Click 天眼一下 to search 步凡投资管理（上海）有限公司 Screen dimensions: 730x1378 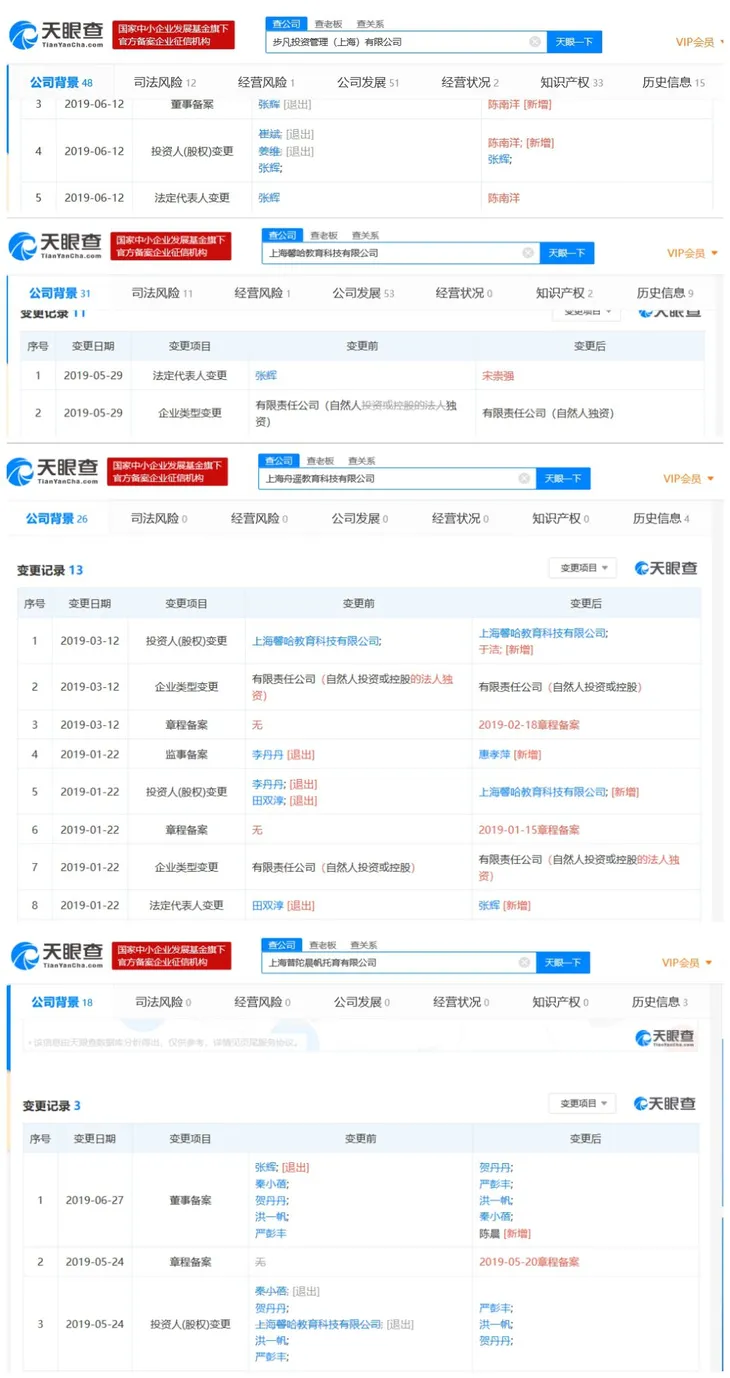[x=573, y=42]
